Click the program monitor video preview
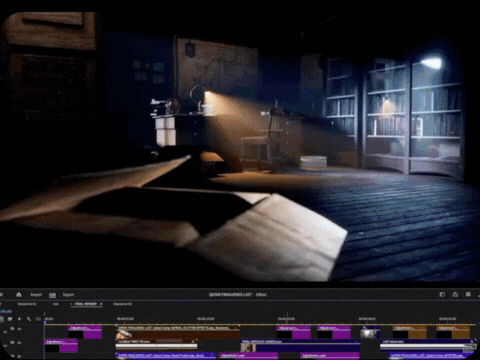 click(x=240, y=147)
